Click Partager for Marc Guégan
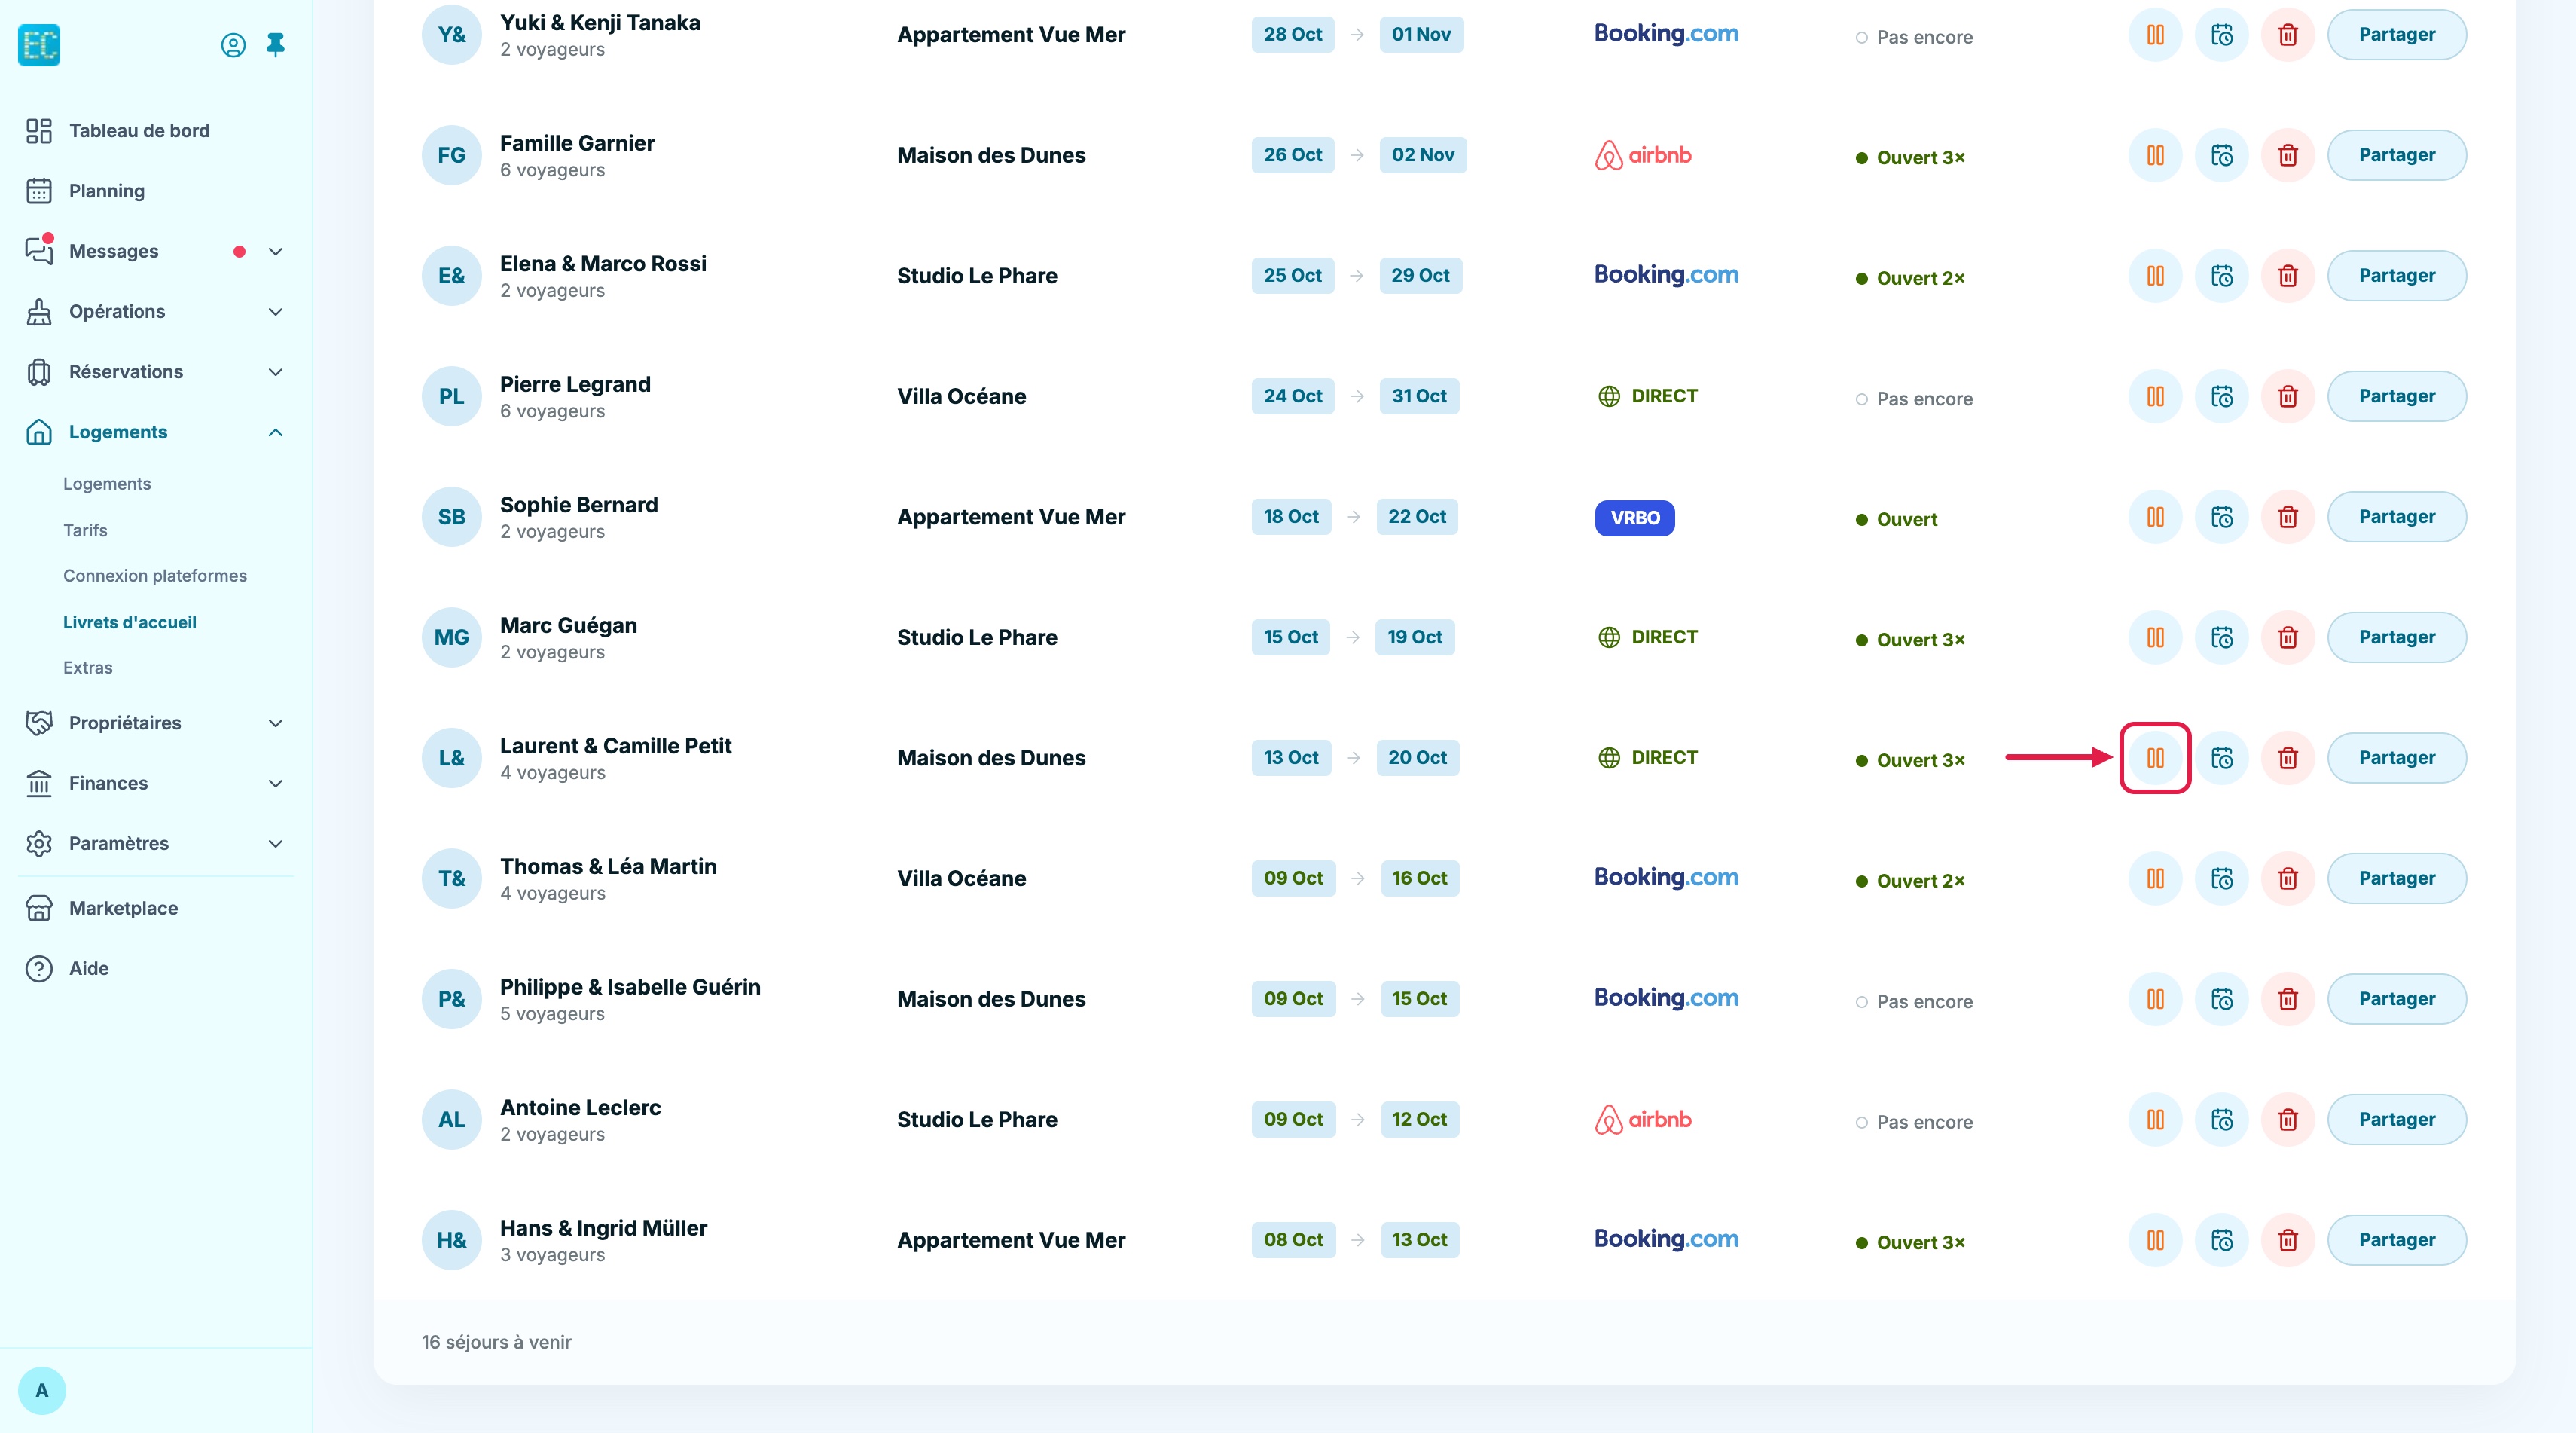Image resolution: width=2576 pixels, height=1433 pixels. 2396,638
